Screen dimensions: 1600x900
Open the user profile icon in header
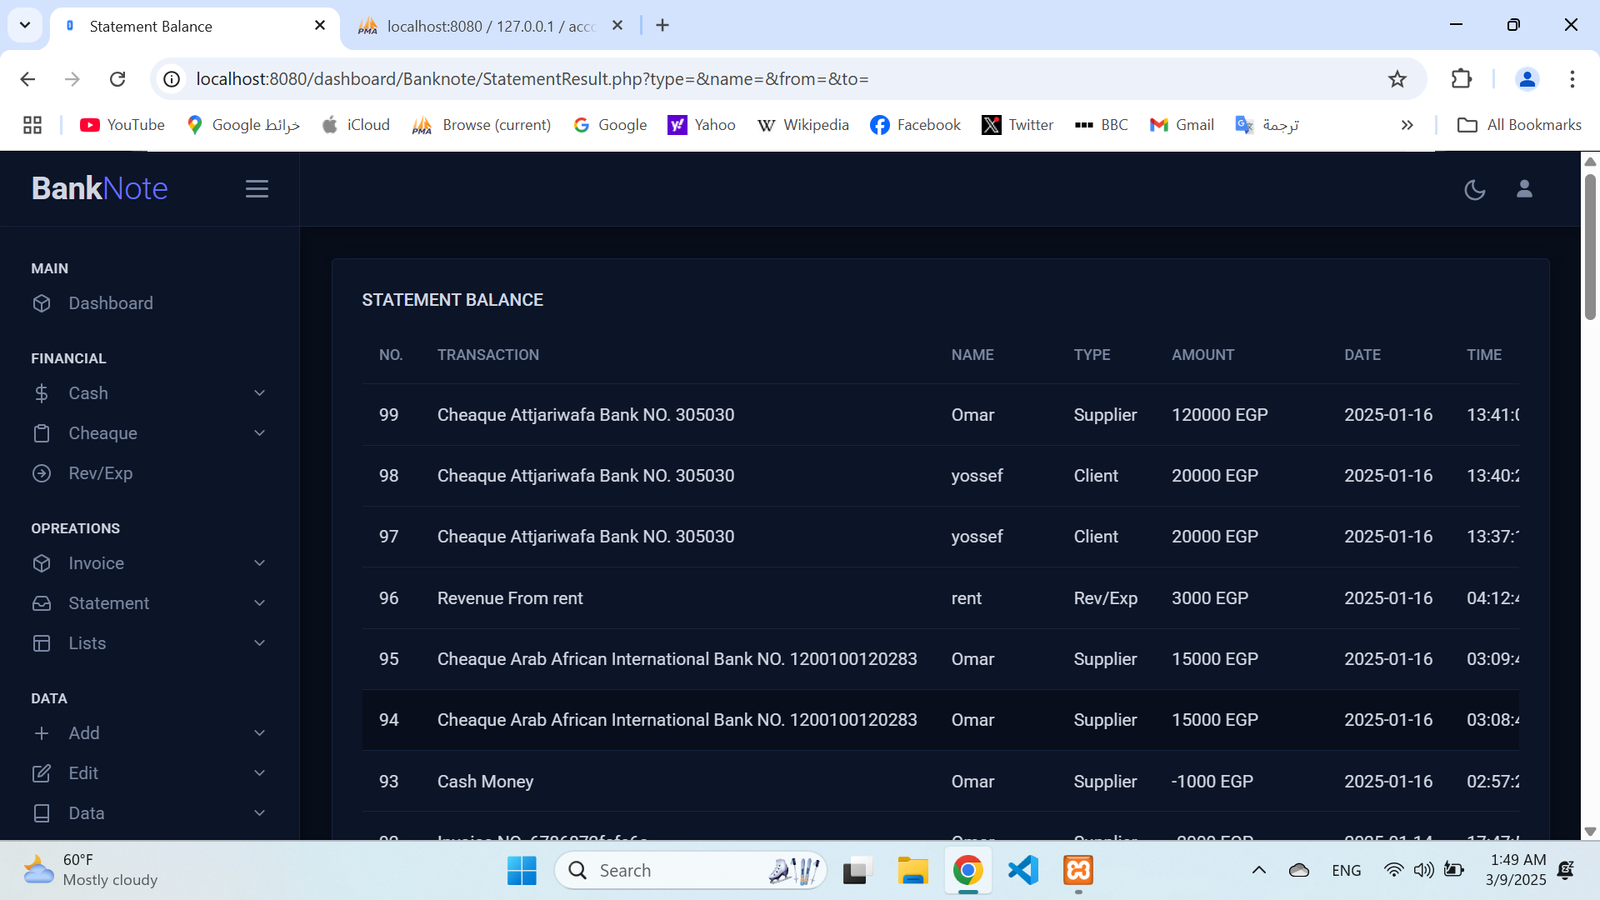[1524, 189]
